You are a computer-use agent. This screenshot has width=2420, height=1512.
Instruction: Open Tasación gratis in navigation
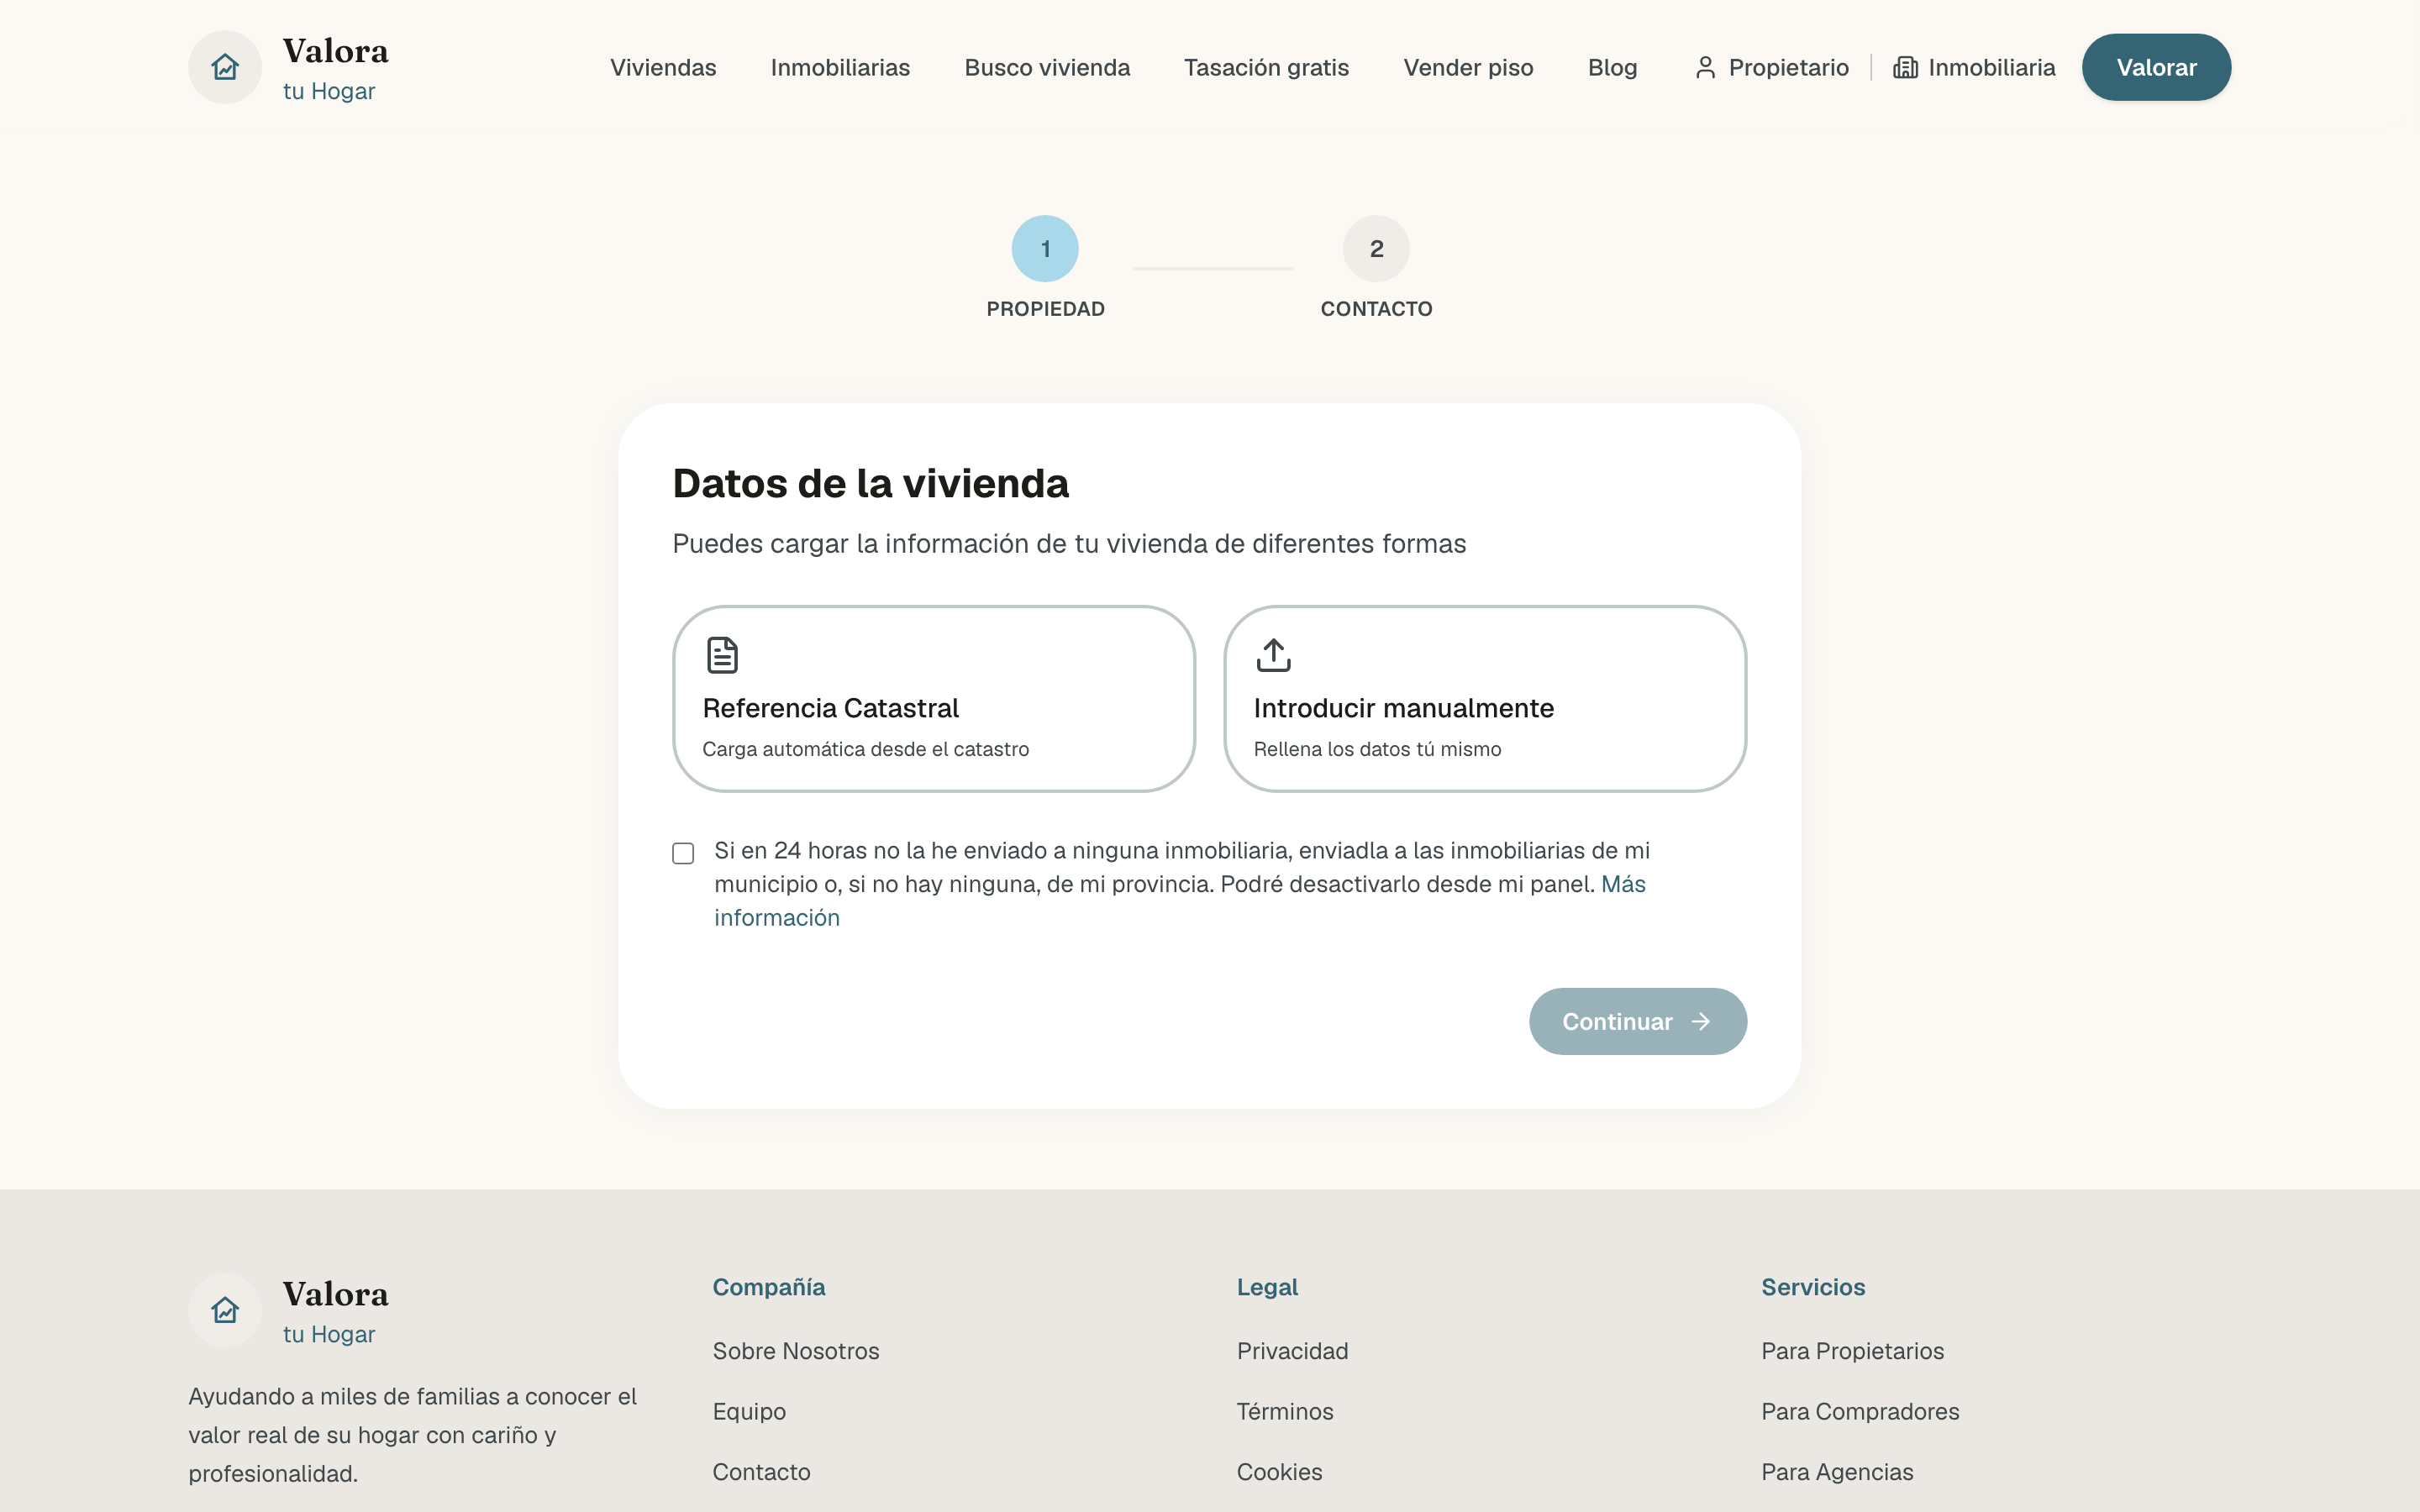coord(1266,67)
